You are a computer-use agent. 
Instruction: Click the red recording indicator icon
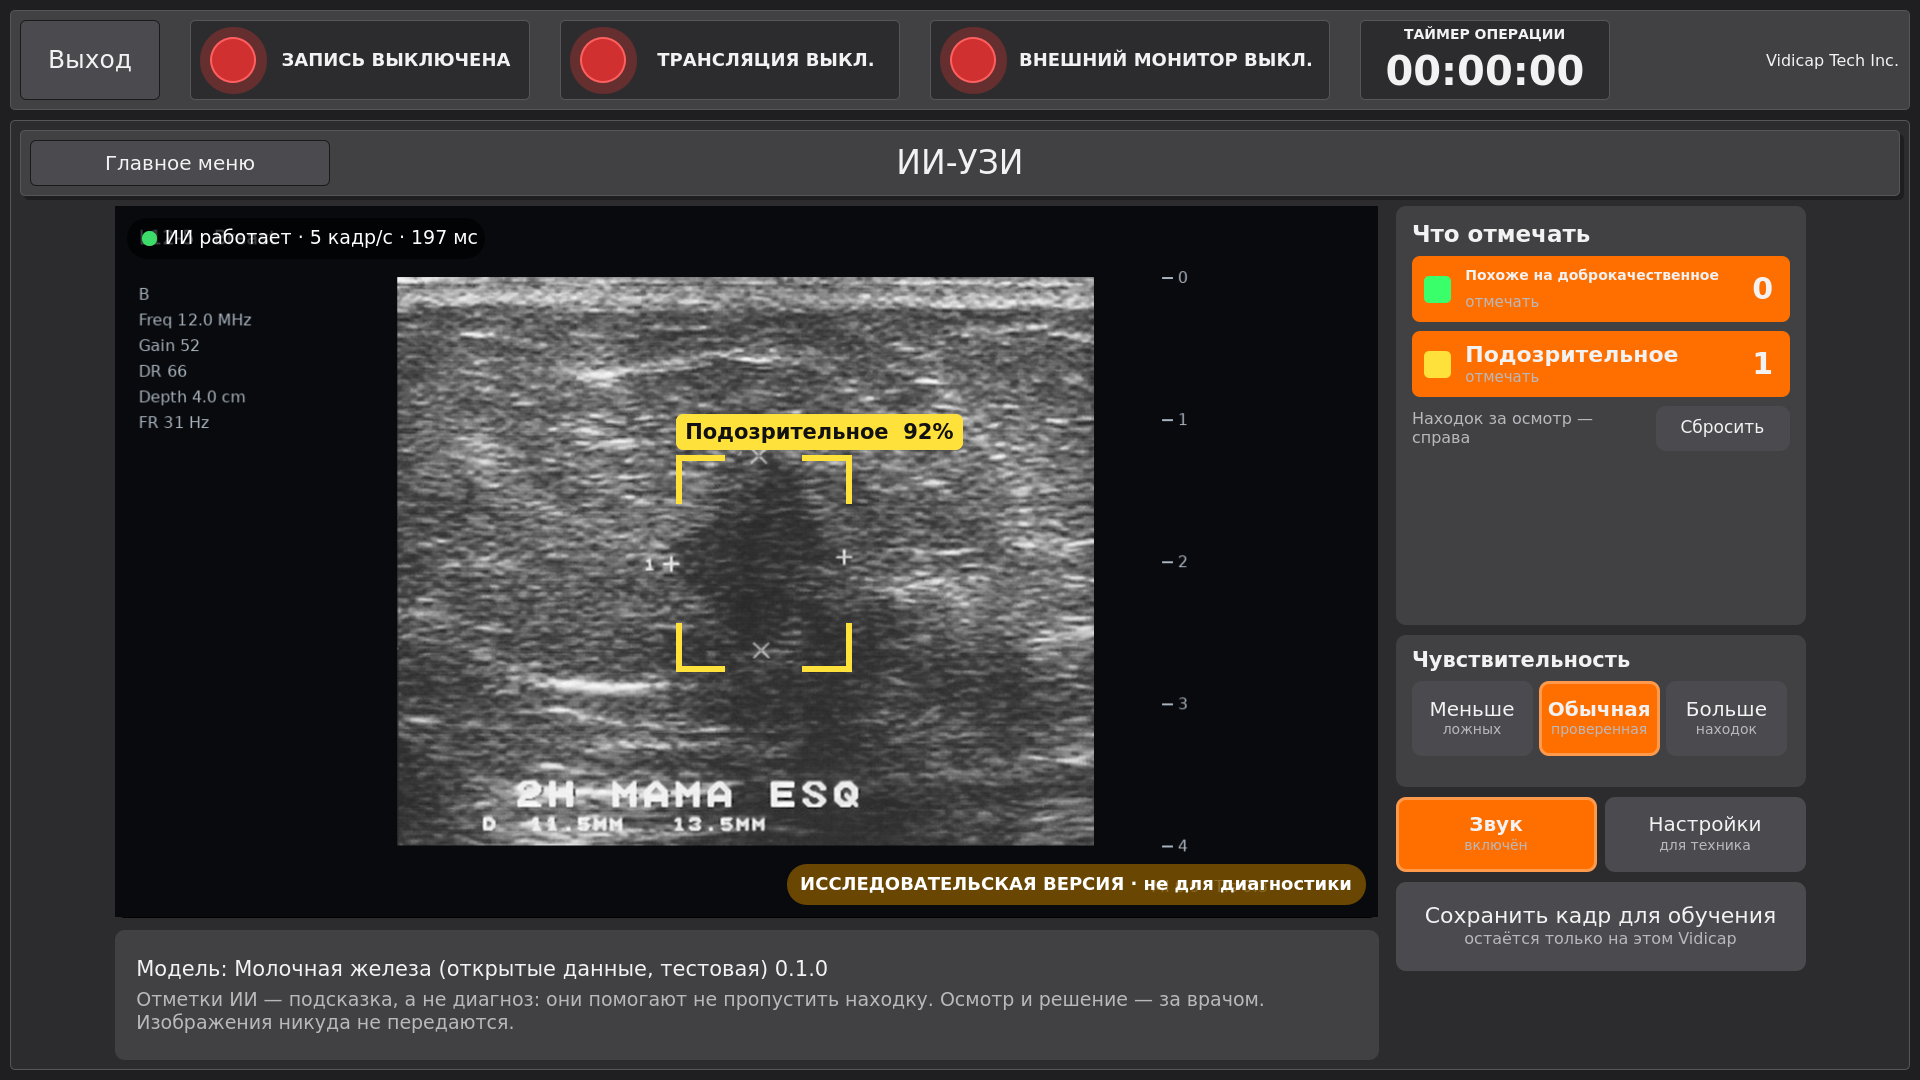click(x=233, y=60)
